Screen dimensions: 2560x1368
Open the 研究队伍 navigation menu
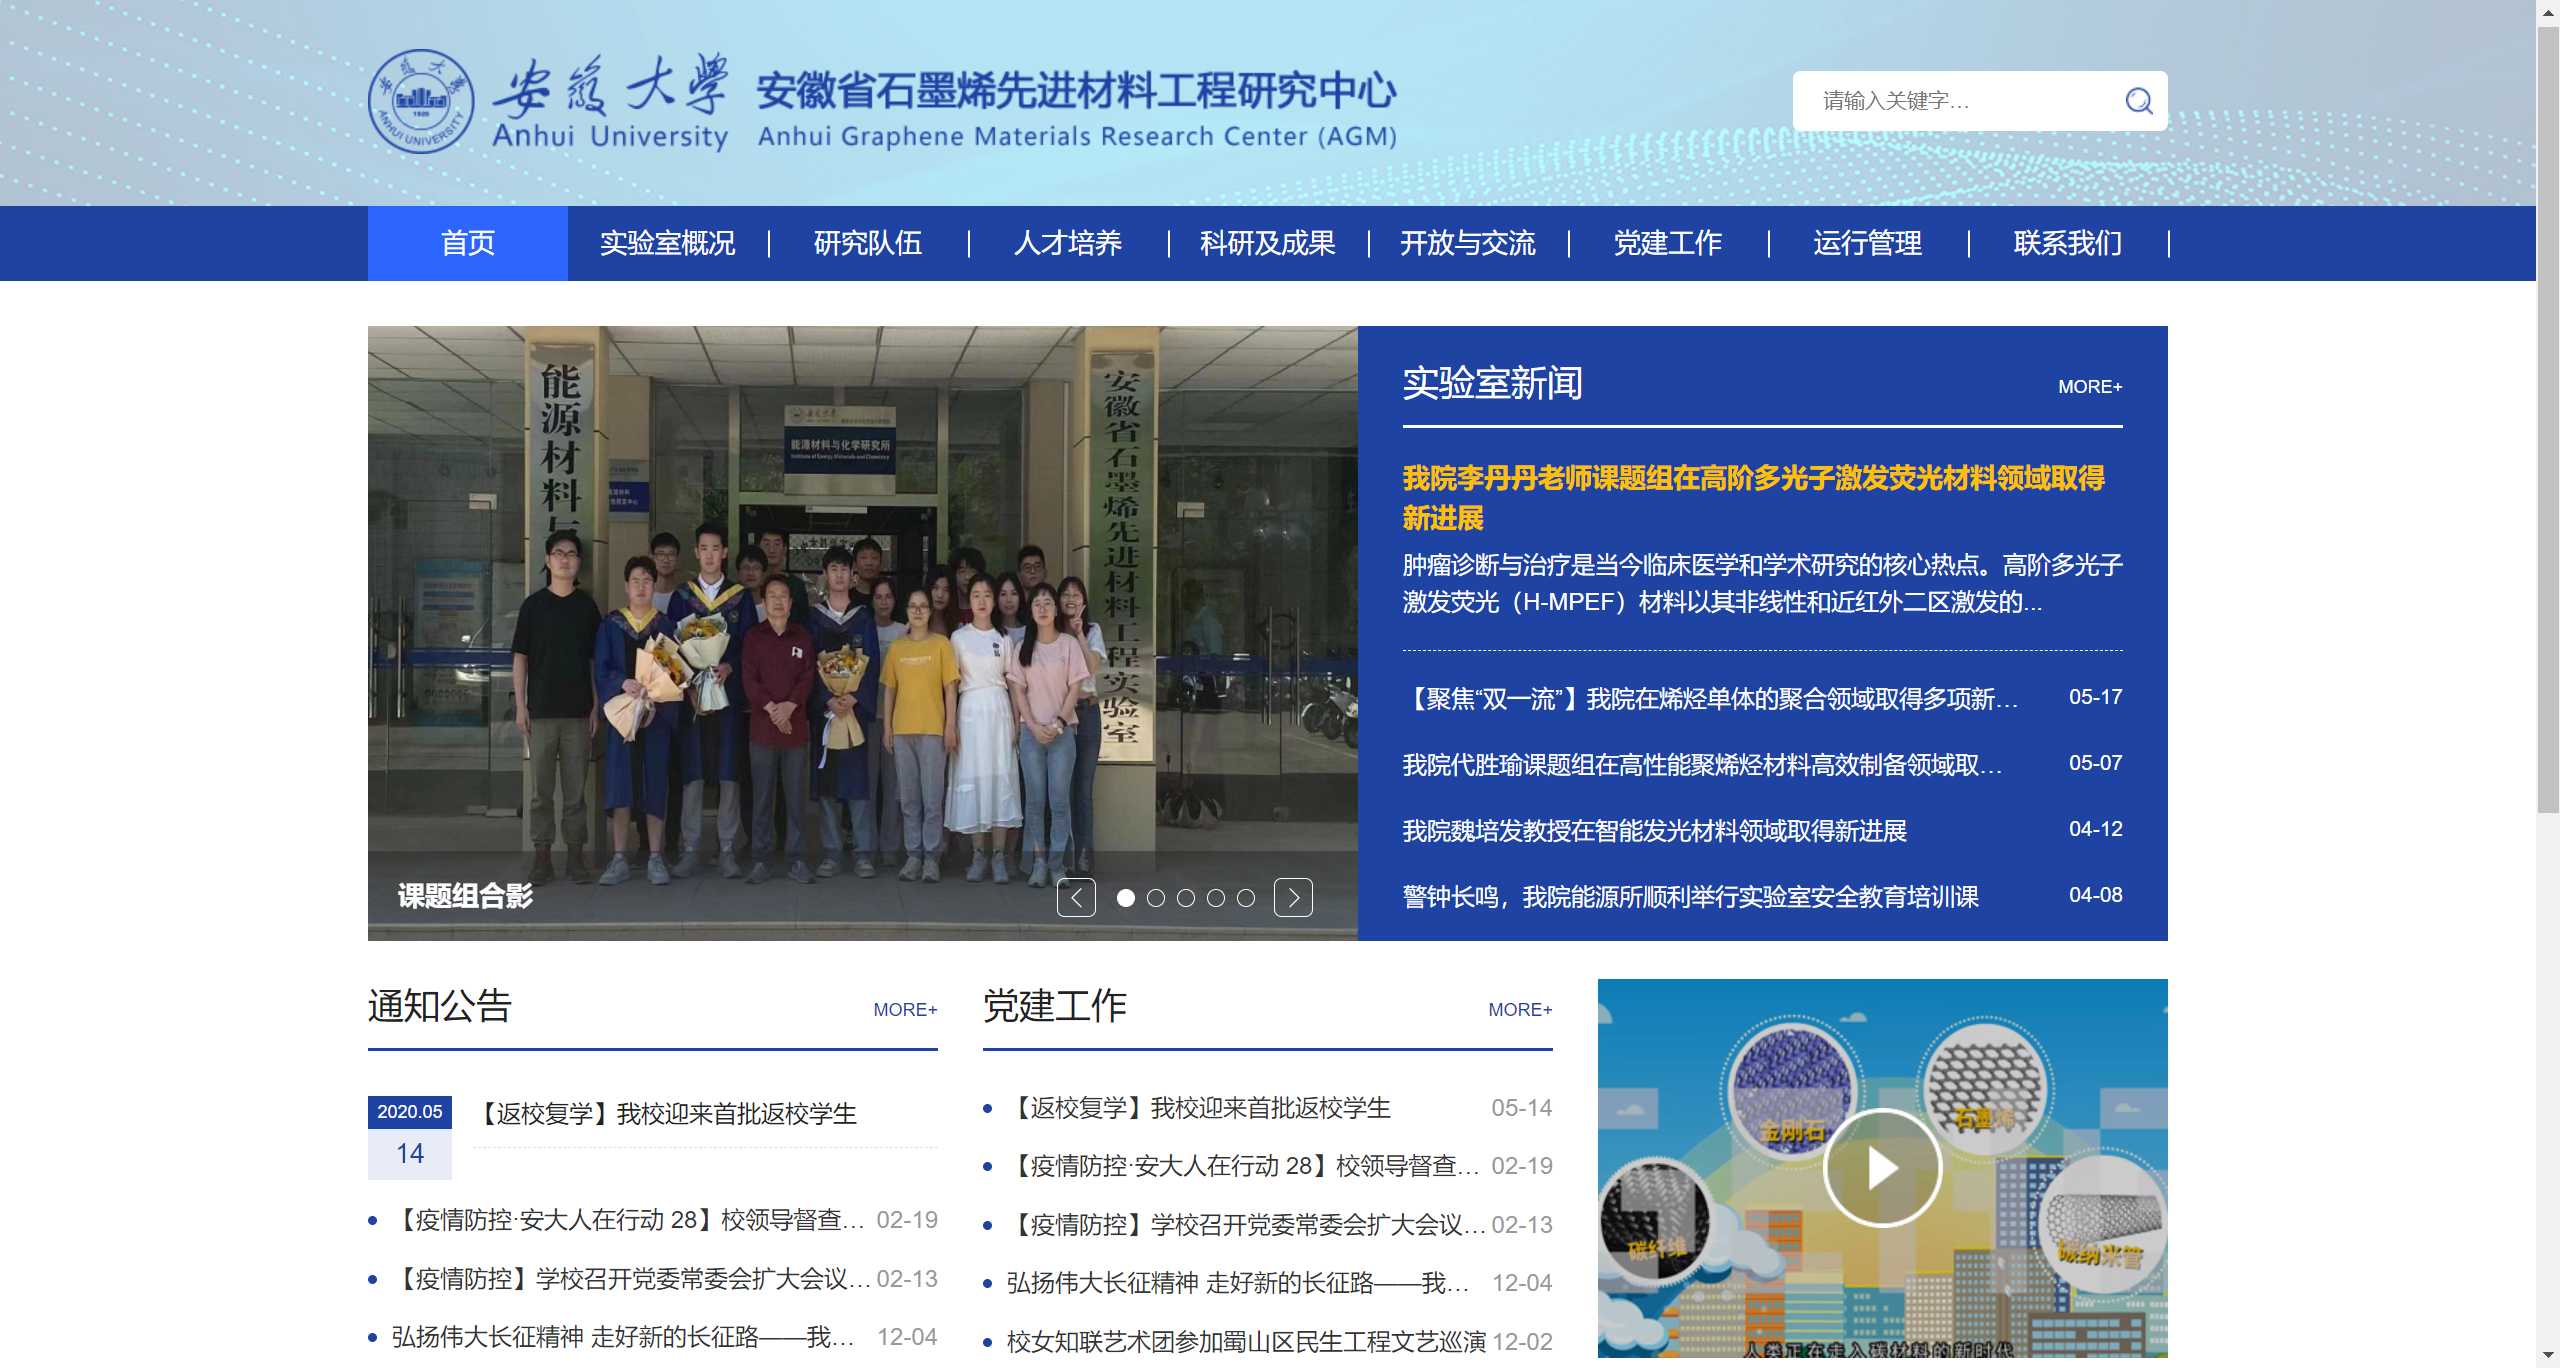pyautogui.click(x=867, y=243)
